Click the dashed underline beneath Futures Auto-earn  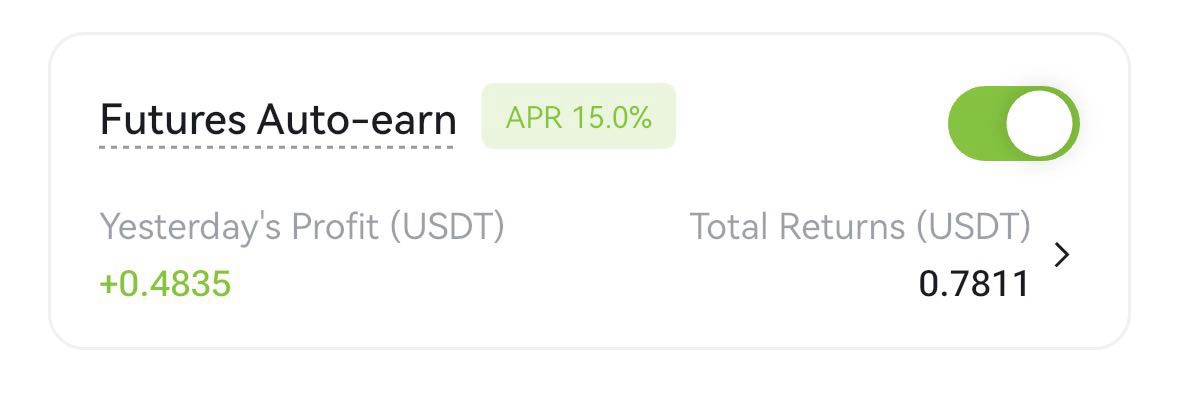(278, 147)
